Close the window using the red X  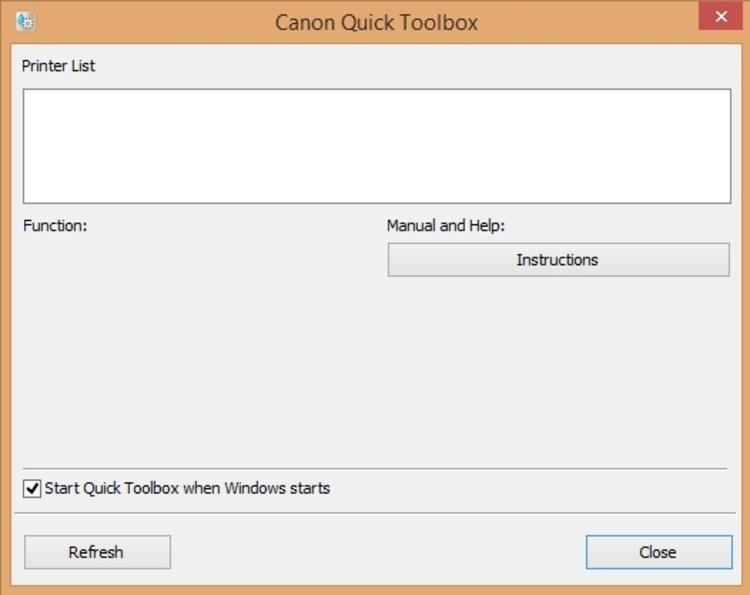click(721, 17)
